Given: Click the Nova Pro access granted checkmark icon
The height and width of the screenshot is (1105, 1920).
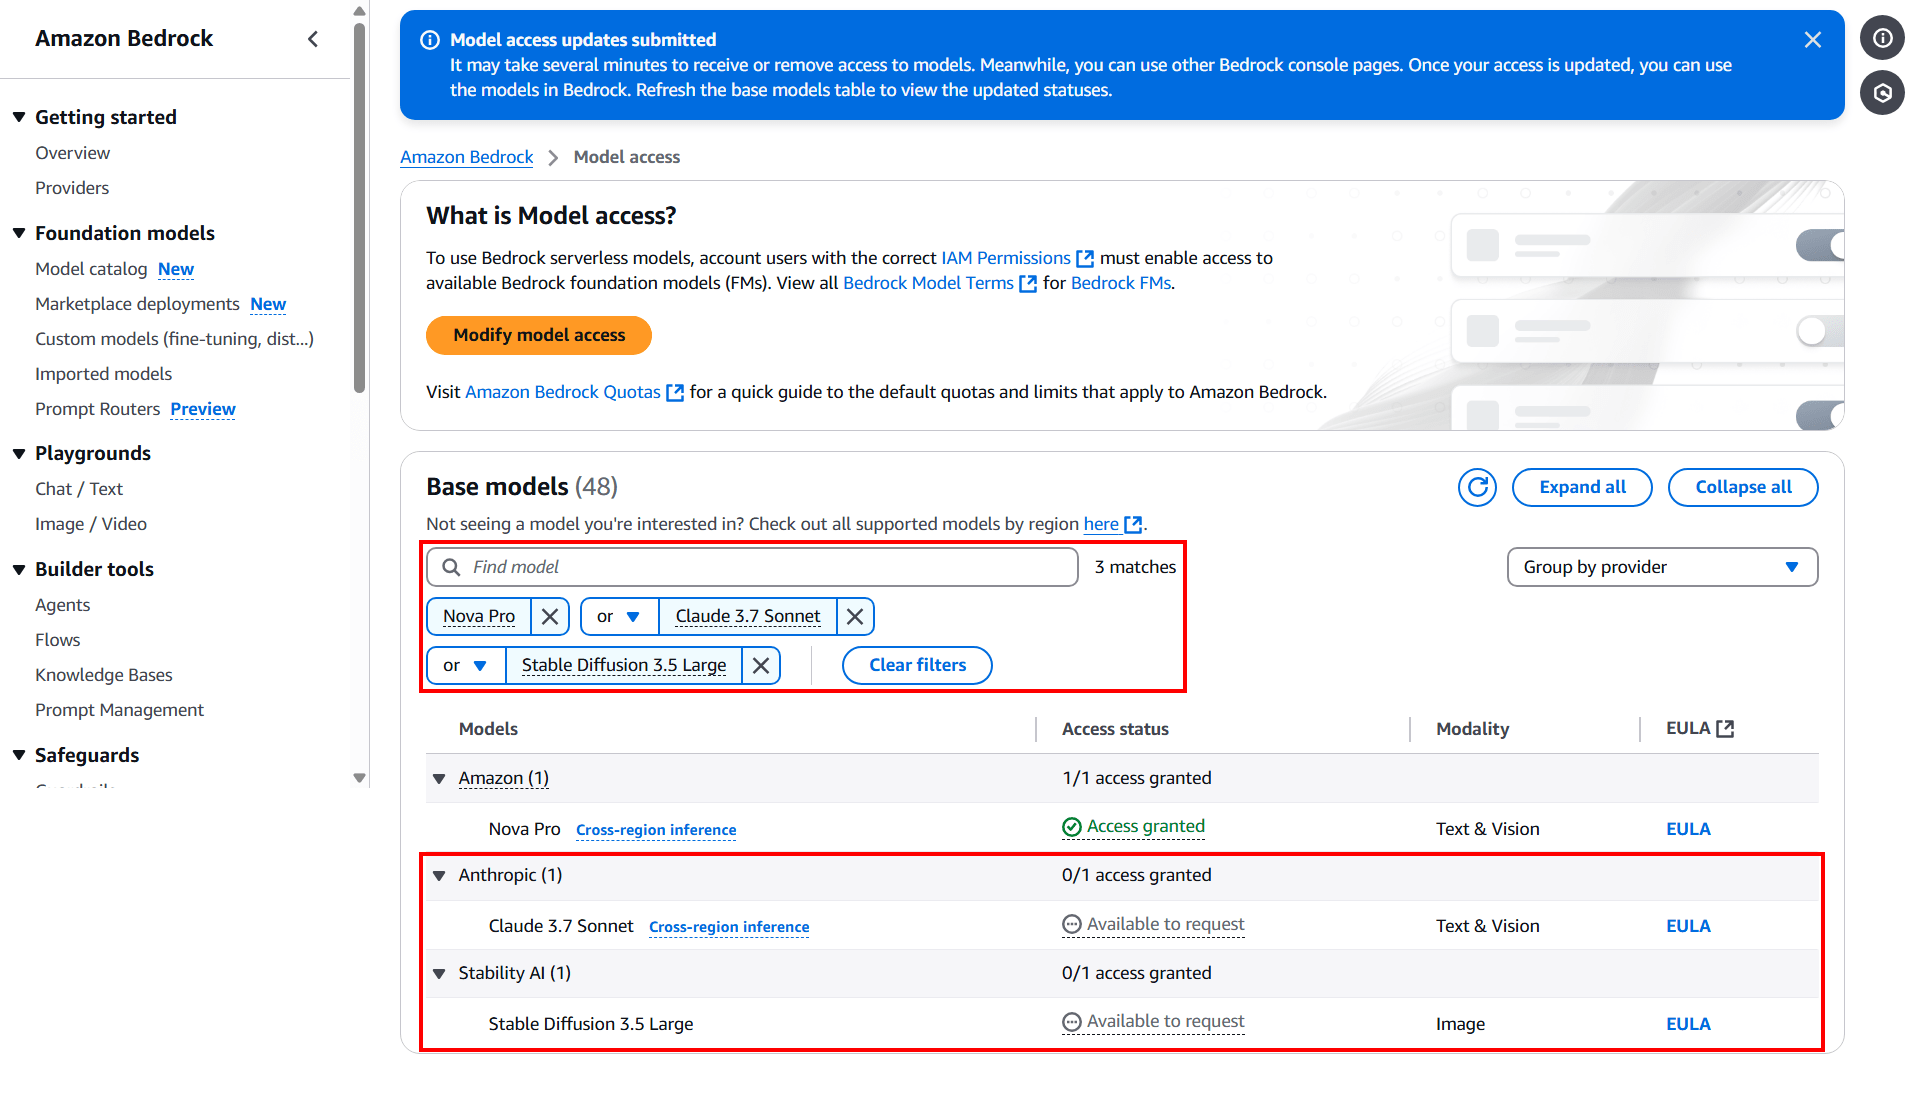Looking at the screenshot, I should click(1072, 827).
